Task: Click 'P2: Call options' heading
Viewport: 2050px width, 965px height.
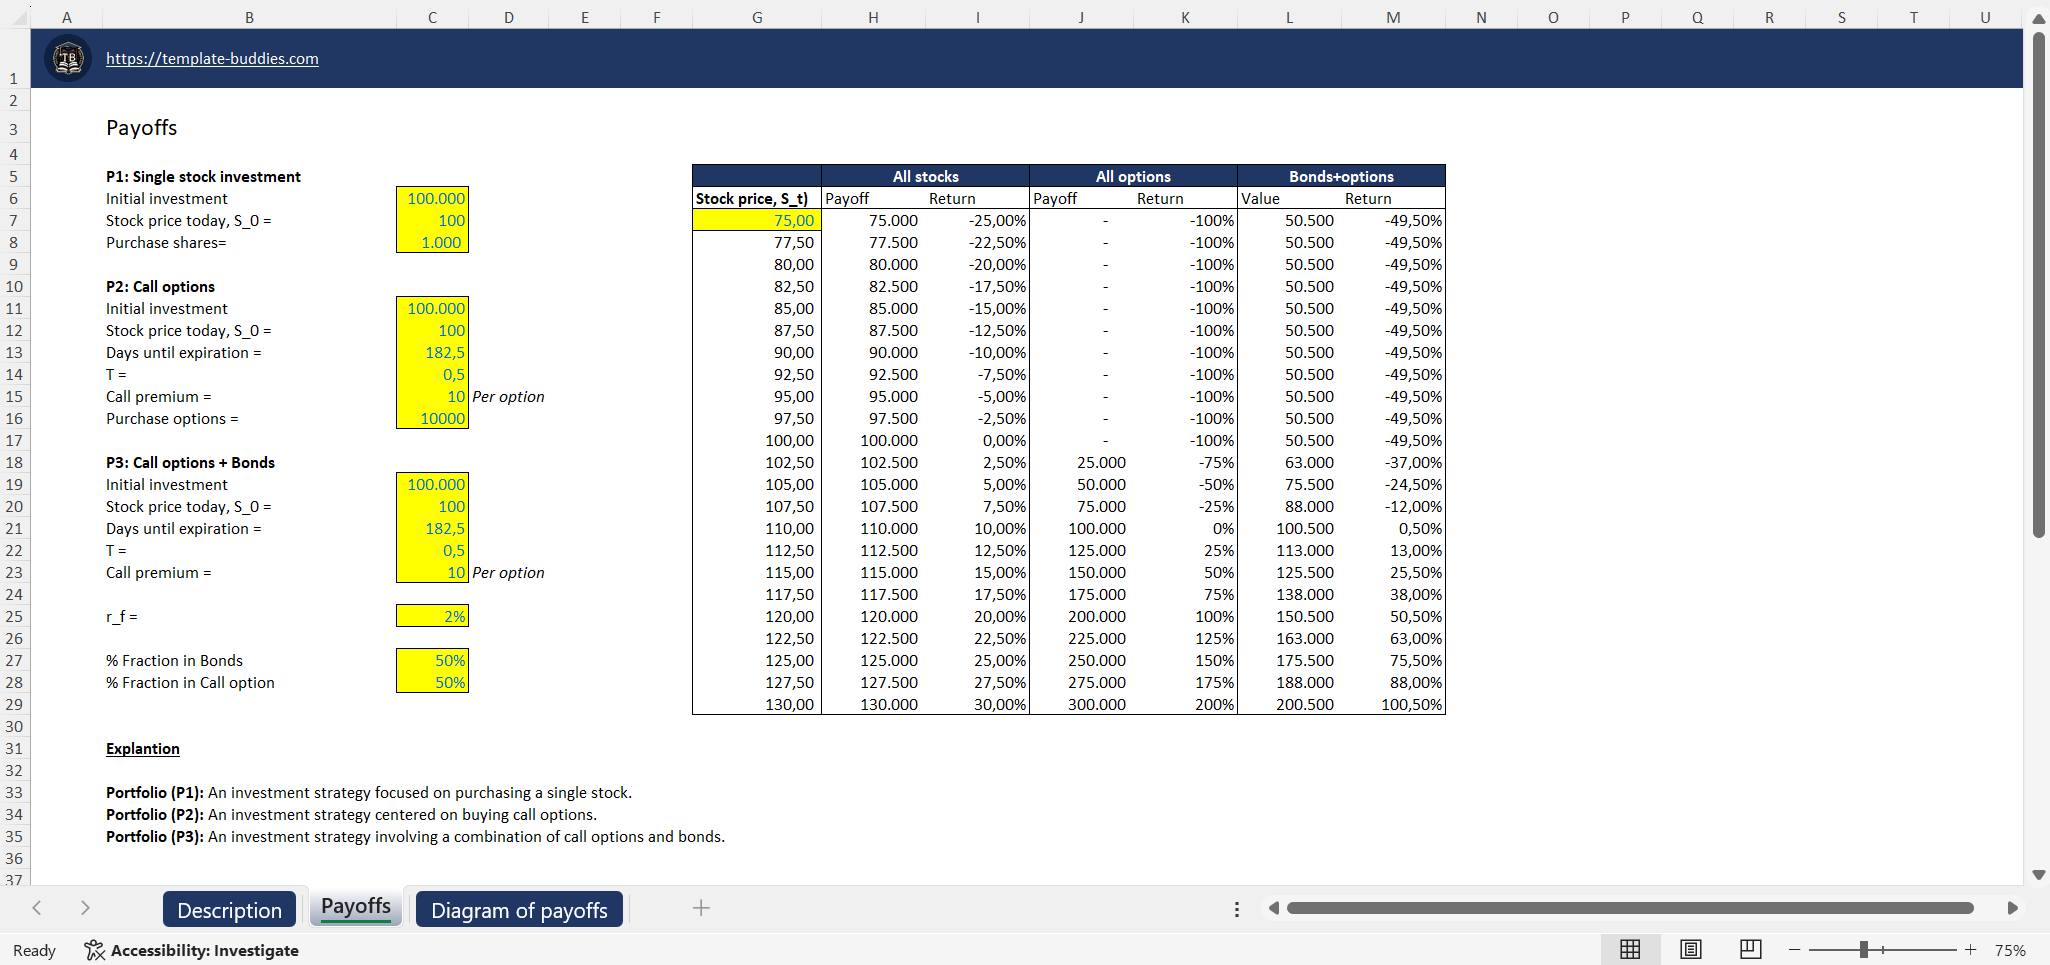Action: tap(160, 287)
